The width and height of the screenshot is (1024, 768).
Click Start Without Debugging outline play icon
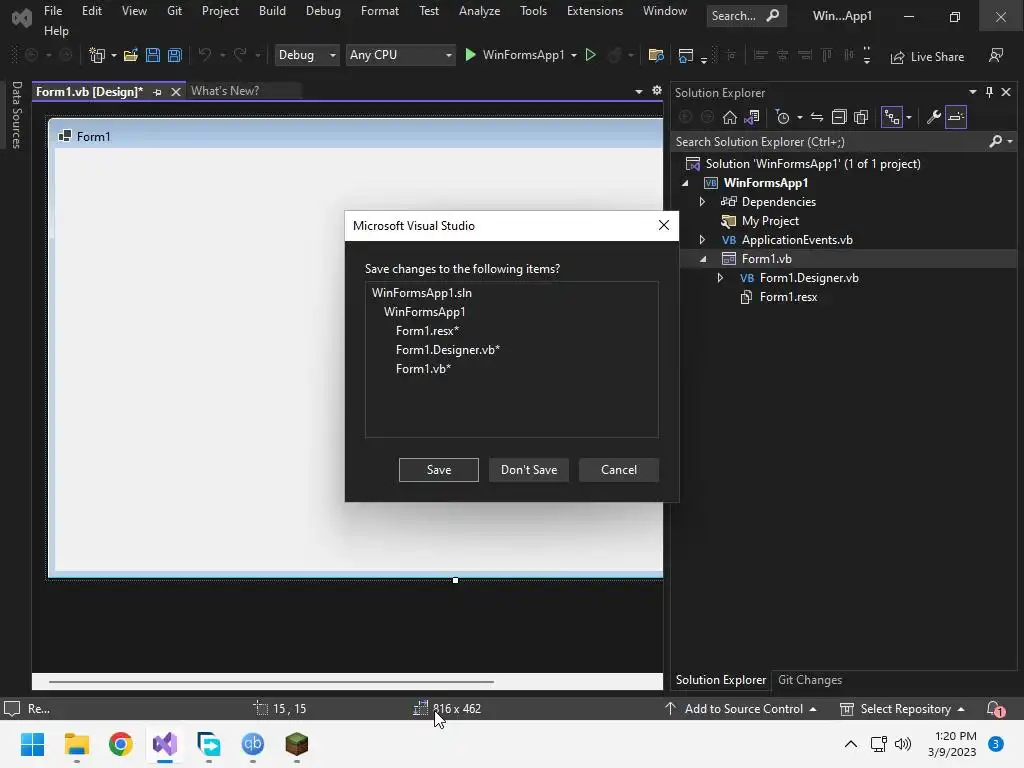coord(590,55)
